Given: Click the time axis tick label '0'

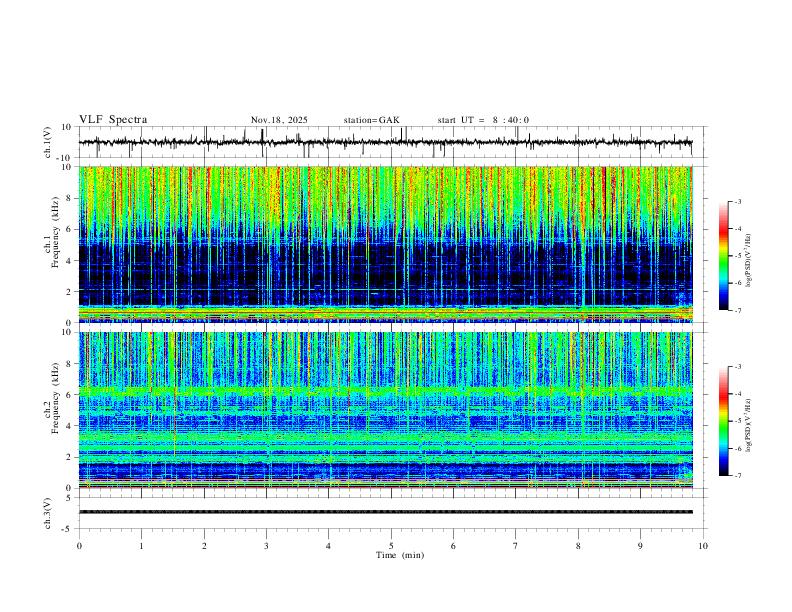Looking at the screenshot, I should [79, 546].
